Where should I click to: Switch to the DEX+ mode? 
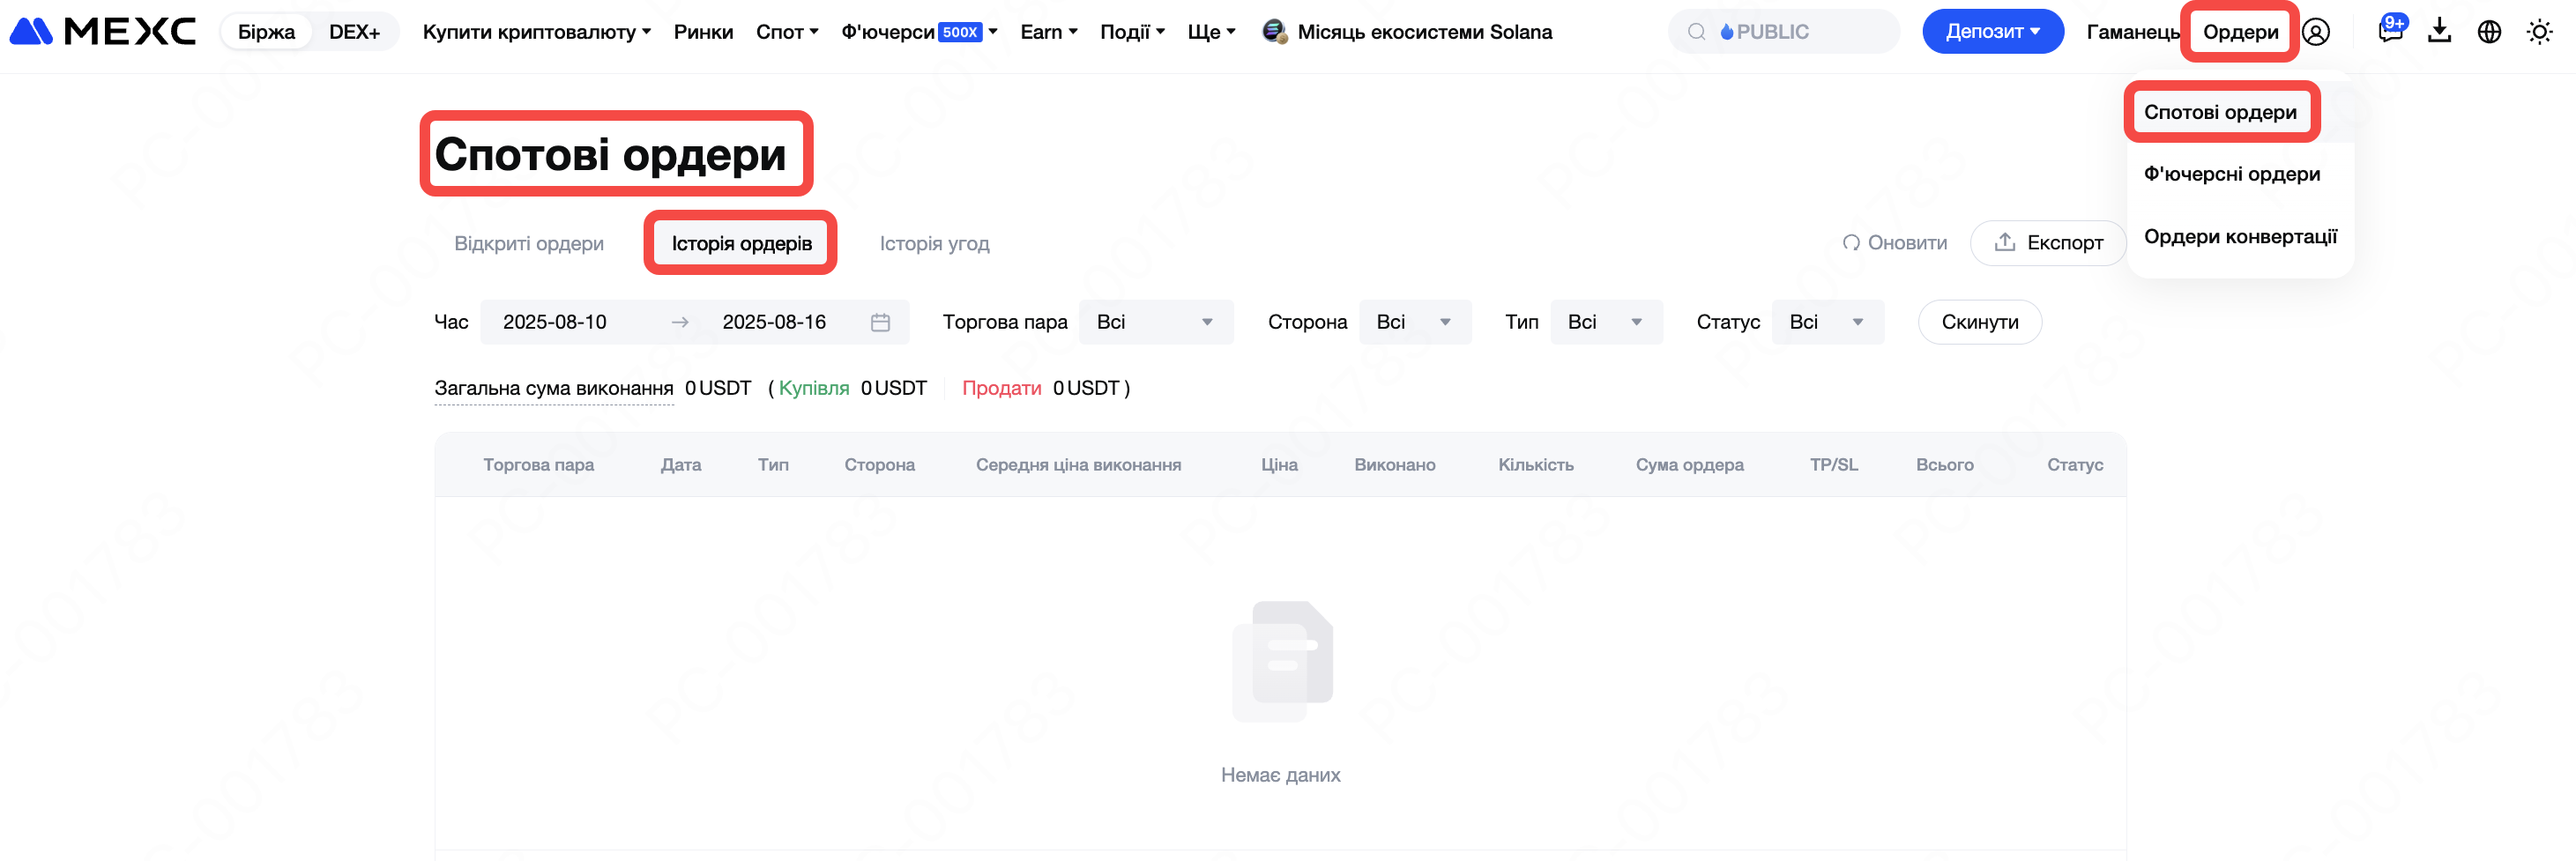(x=354, y=32)
